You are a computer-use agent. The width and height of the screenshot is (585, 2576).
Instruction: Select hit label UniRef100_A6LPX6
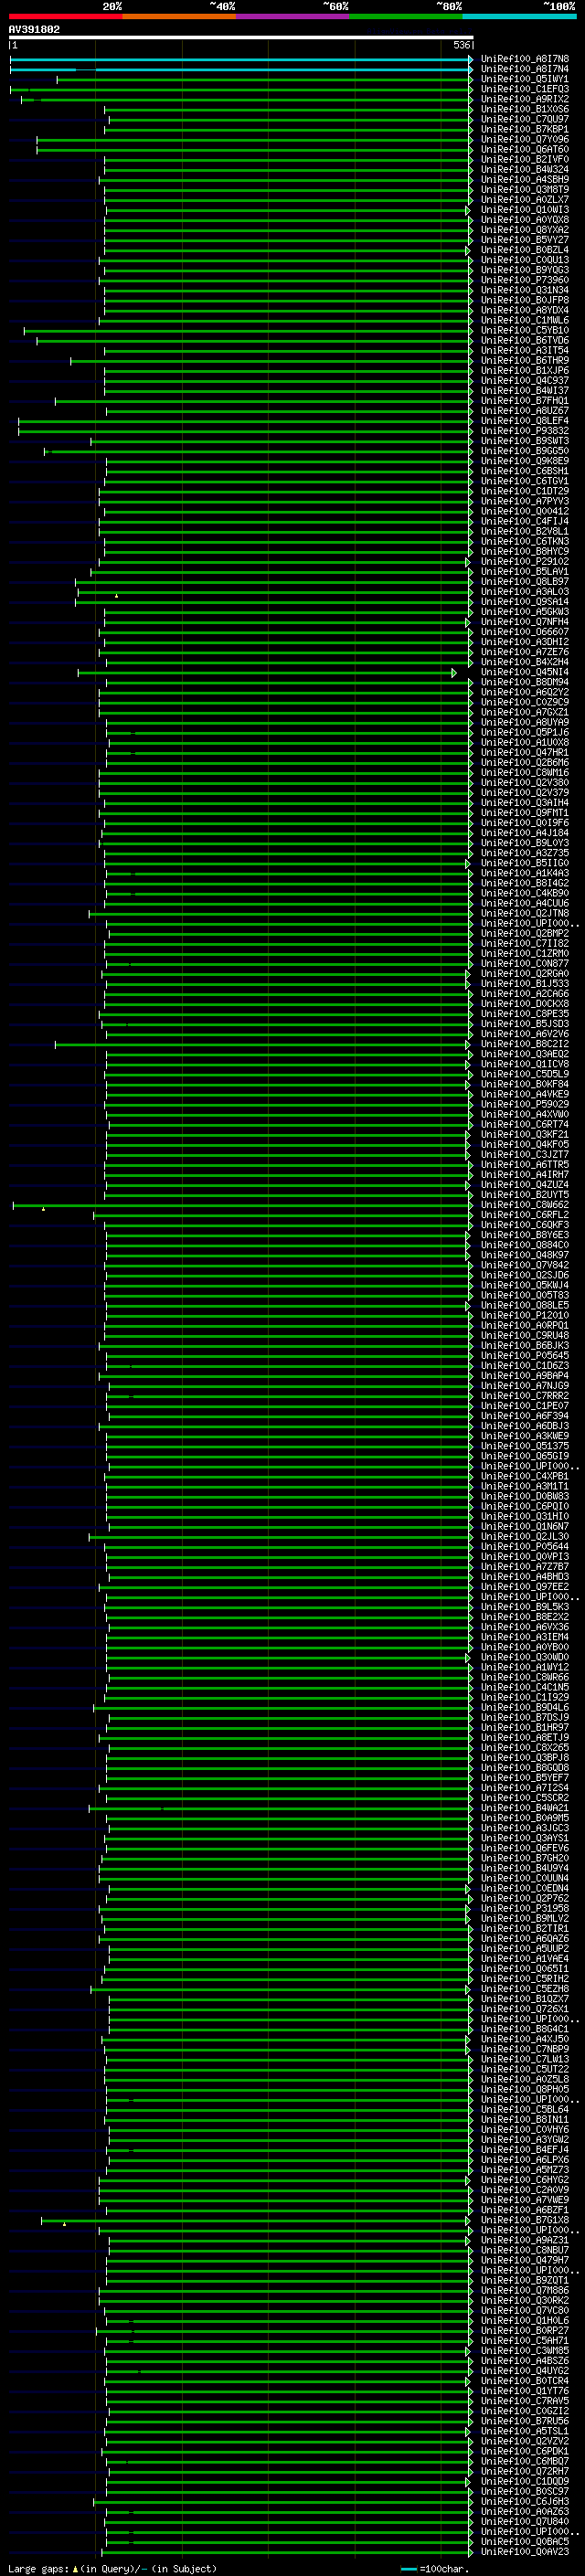click(525, 2160)
